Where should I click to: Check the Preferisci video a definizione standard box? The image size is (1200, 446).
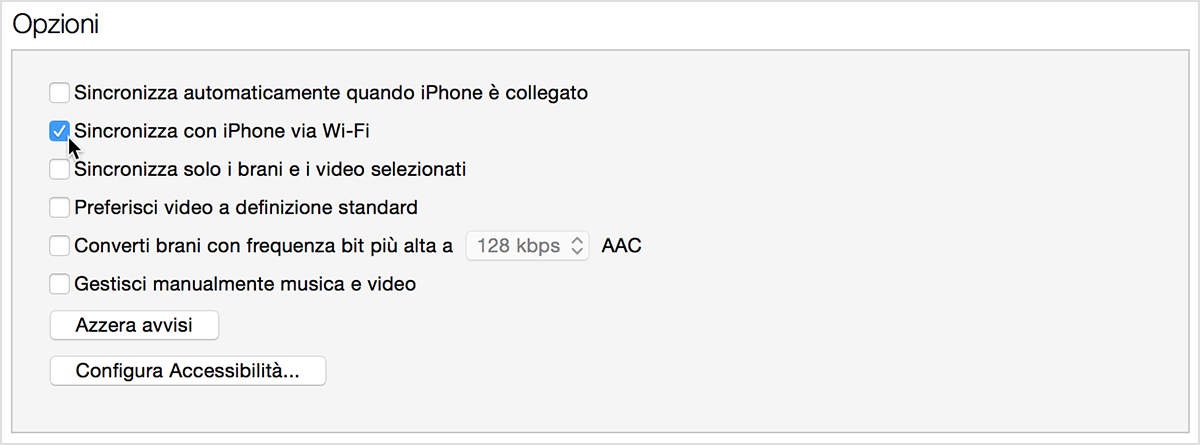(60, 208)
